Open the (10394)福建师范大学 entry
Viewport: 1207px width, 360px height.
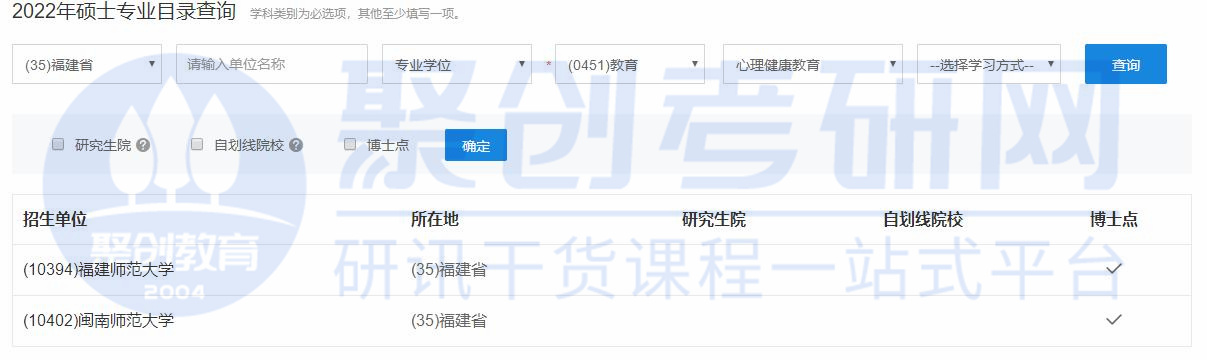coord(99,269)
